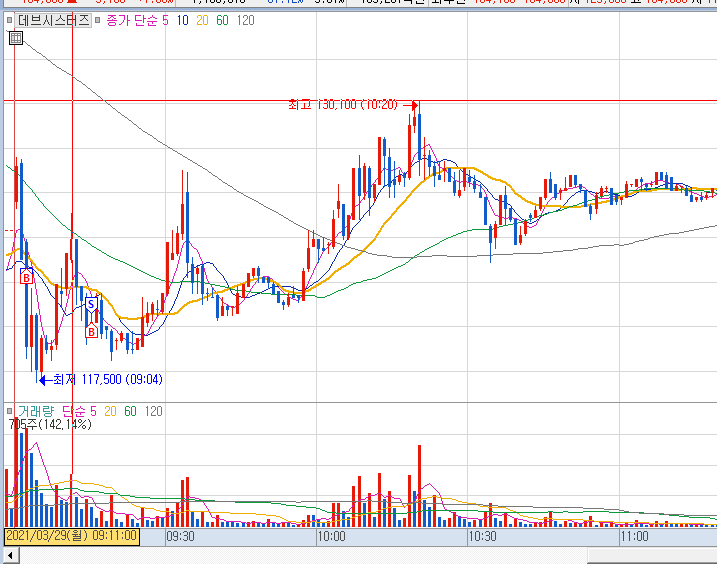Toggle the square box before 거래량

9,411
